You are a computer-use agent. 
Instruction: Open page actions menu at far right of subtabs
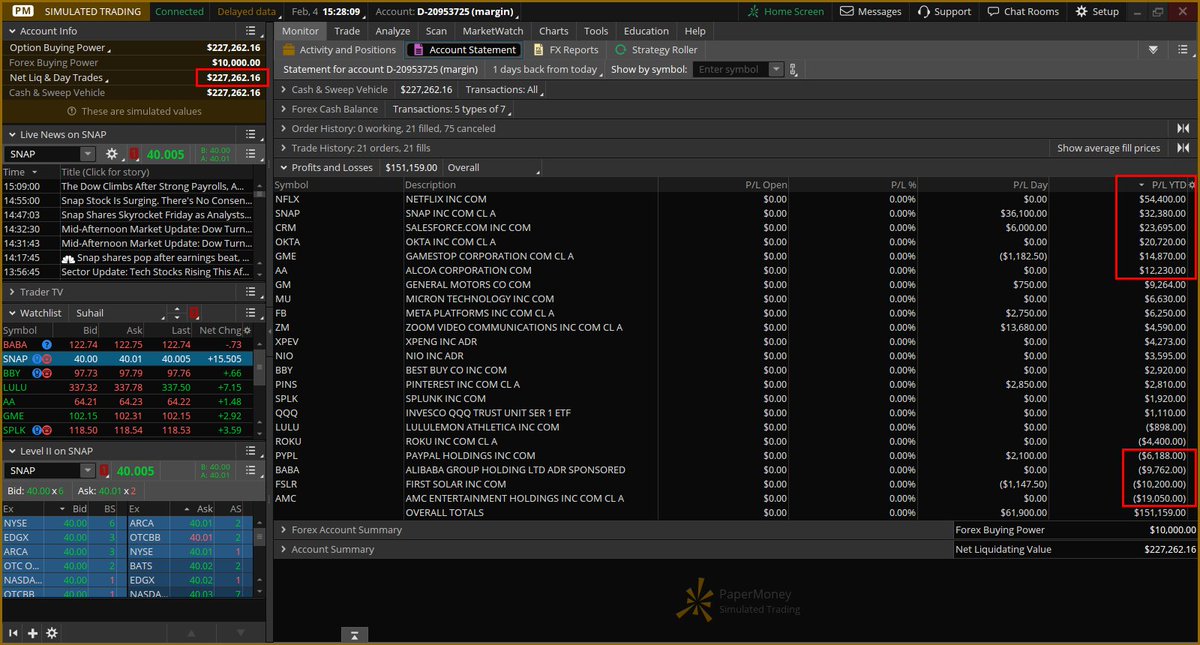click(1185, 50)
